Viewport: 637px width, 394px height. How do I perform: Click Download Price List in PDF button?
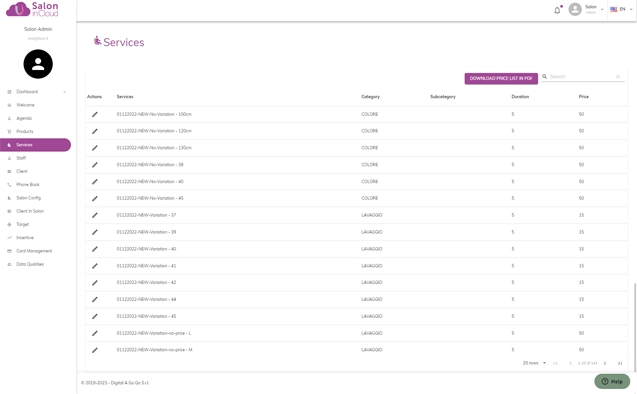click(x=501, y=78)
